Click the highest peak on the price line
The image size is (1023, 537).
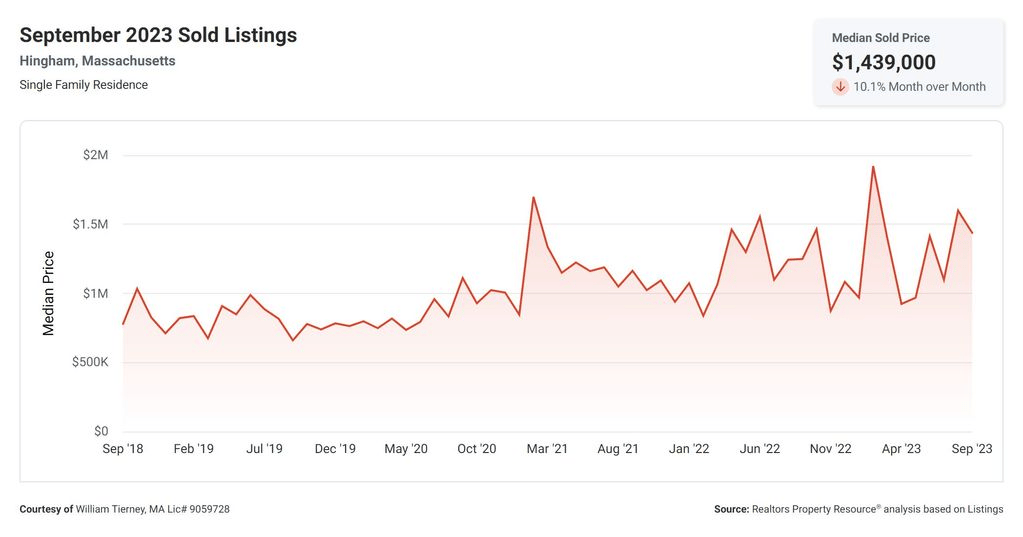pos(873,167)
